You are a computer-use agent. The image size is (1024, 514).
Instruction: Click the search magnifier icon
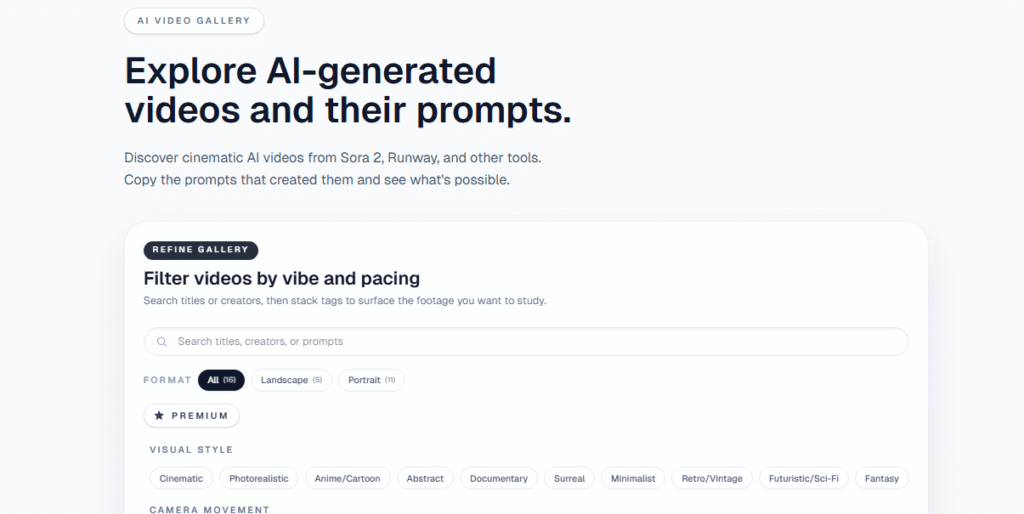162,342
